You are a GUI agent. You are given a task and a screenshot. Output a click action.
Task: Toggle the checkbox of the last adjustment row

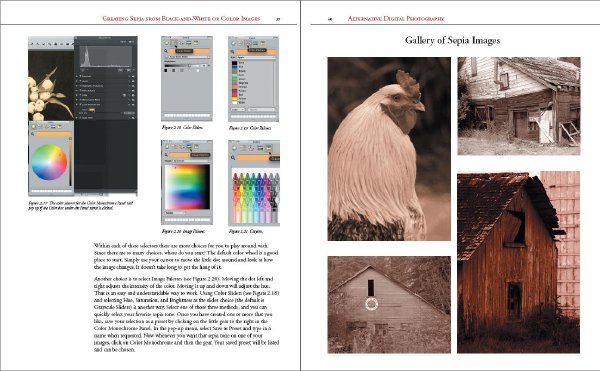point(80,118)
